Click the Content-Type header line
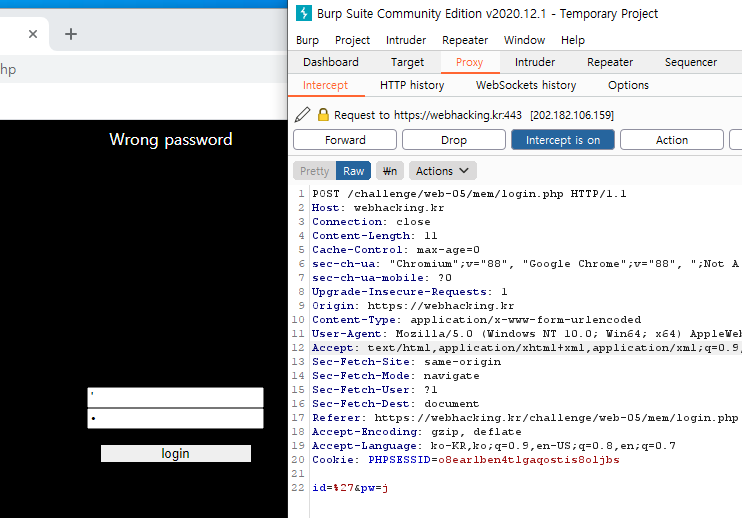742x518 pixels. [477, 320]
